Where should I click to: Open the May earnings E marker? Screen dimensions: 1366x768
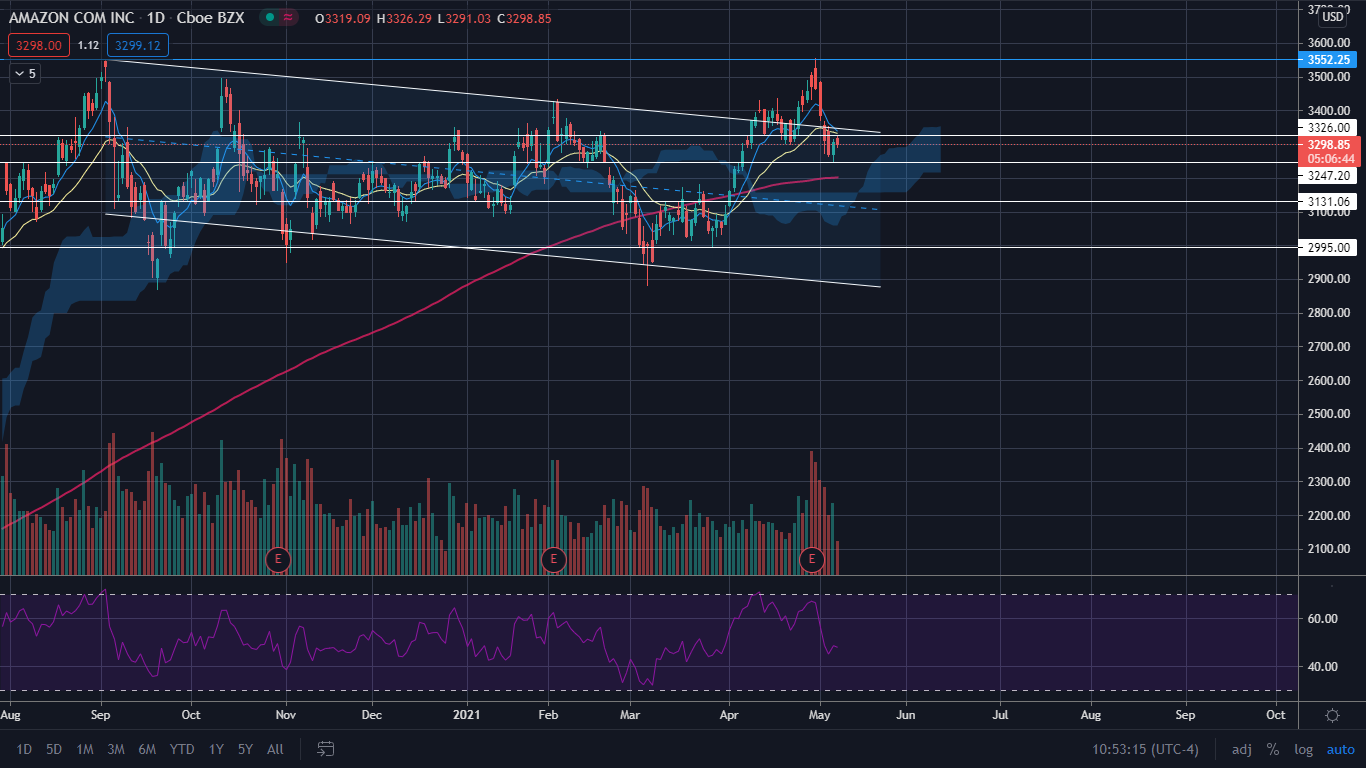(811, 558)
